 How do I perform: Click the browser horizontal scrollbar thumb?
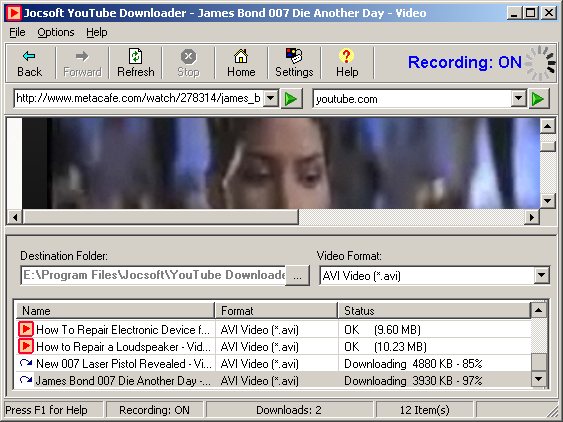coord(160,217)
